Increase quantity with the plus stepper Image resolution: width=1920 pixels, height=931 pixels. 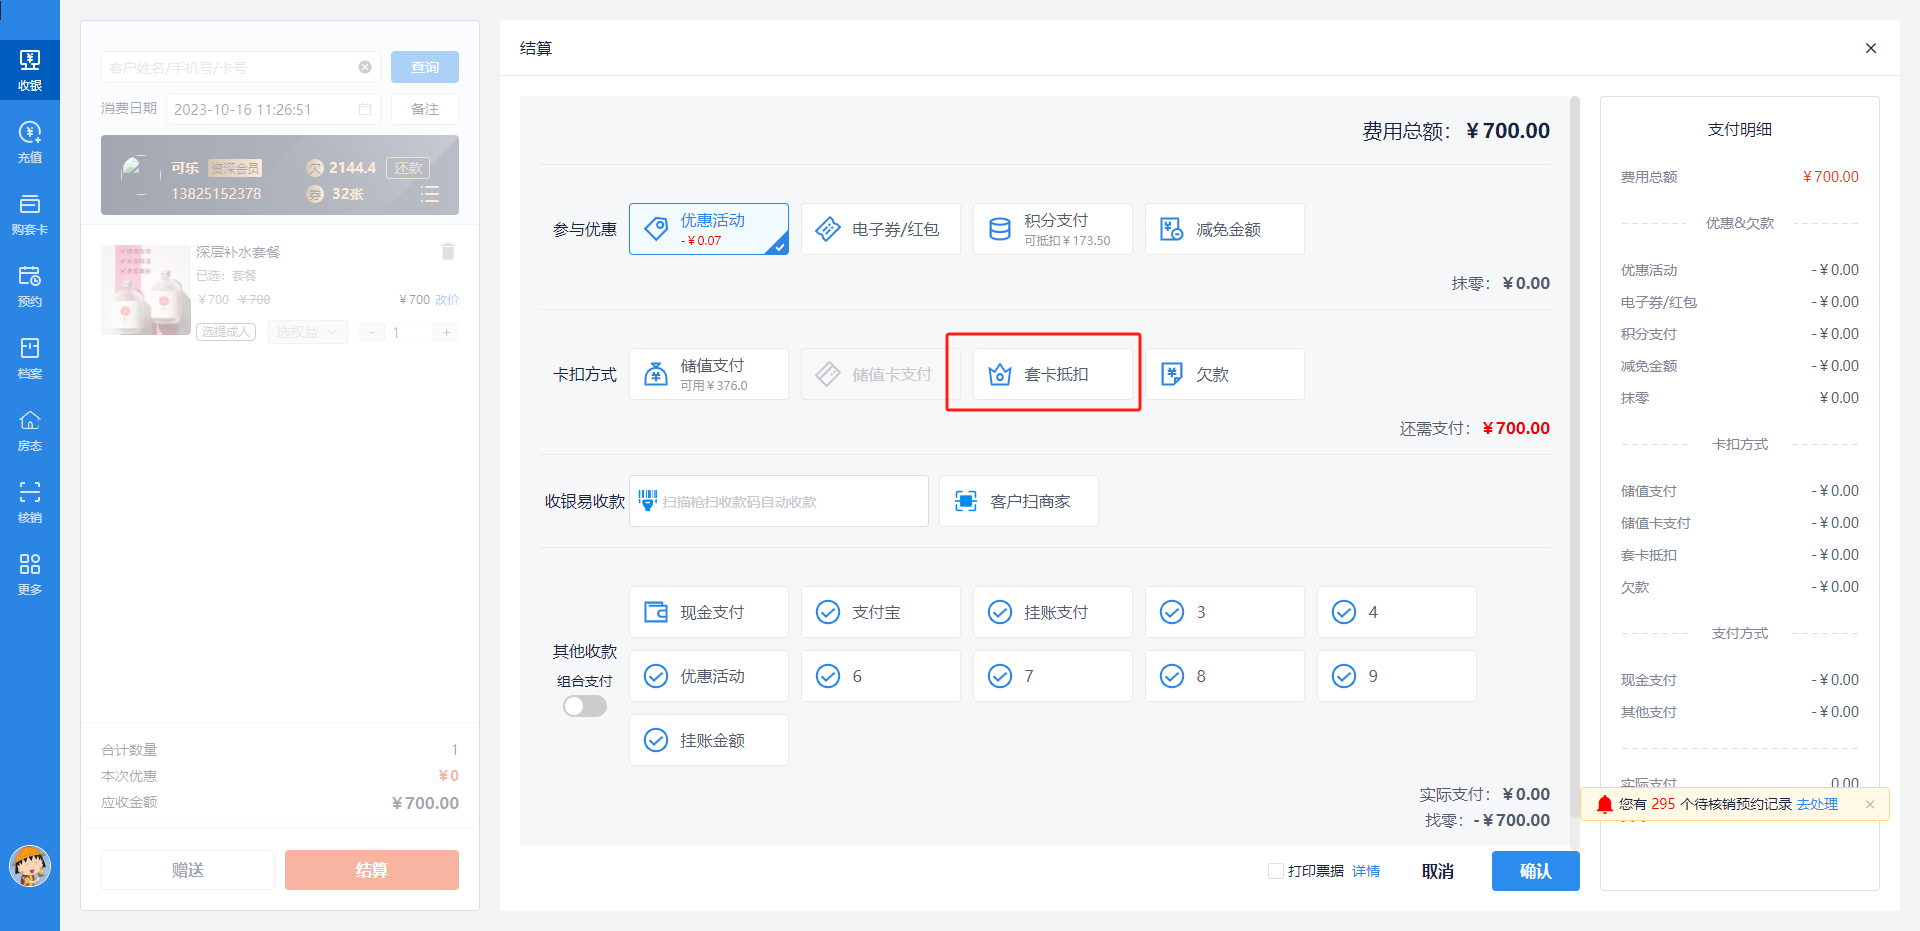click(446, 331)
